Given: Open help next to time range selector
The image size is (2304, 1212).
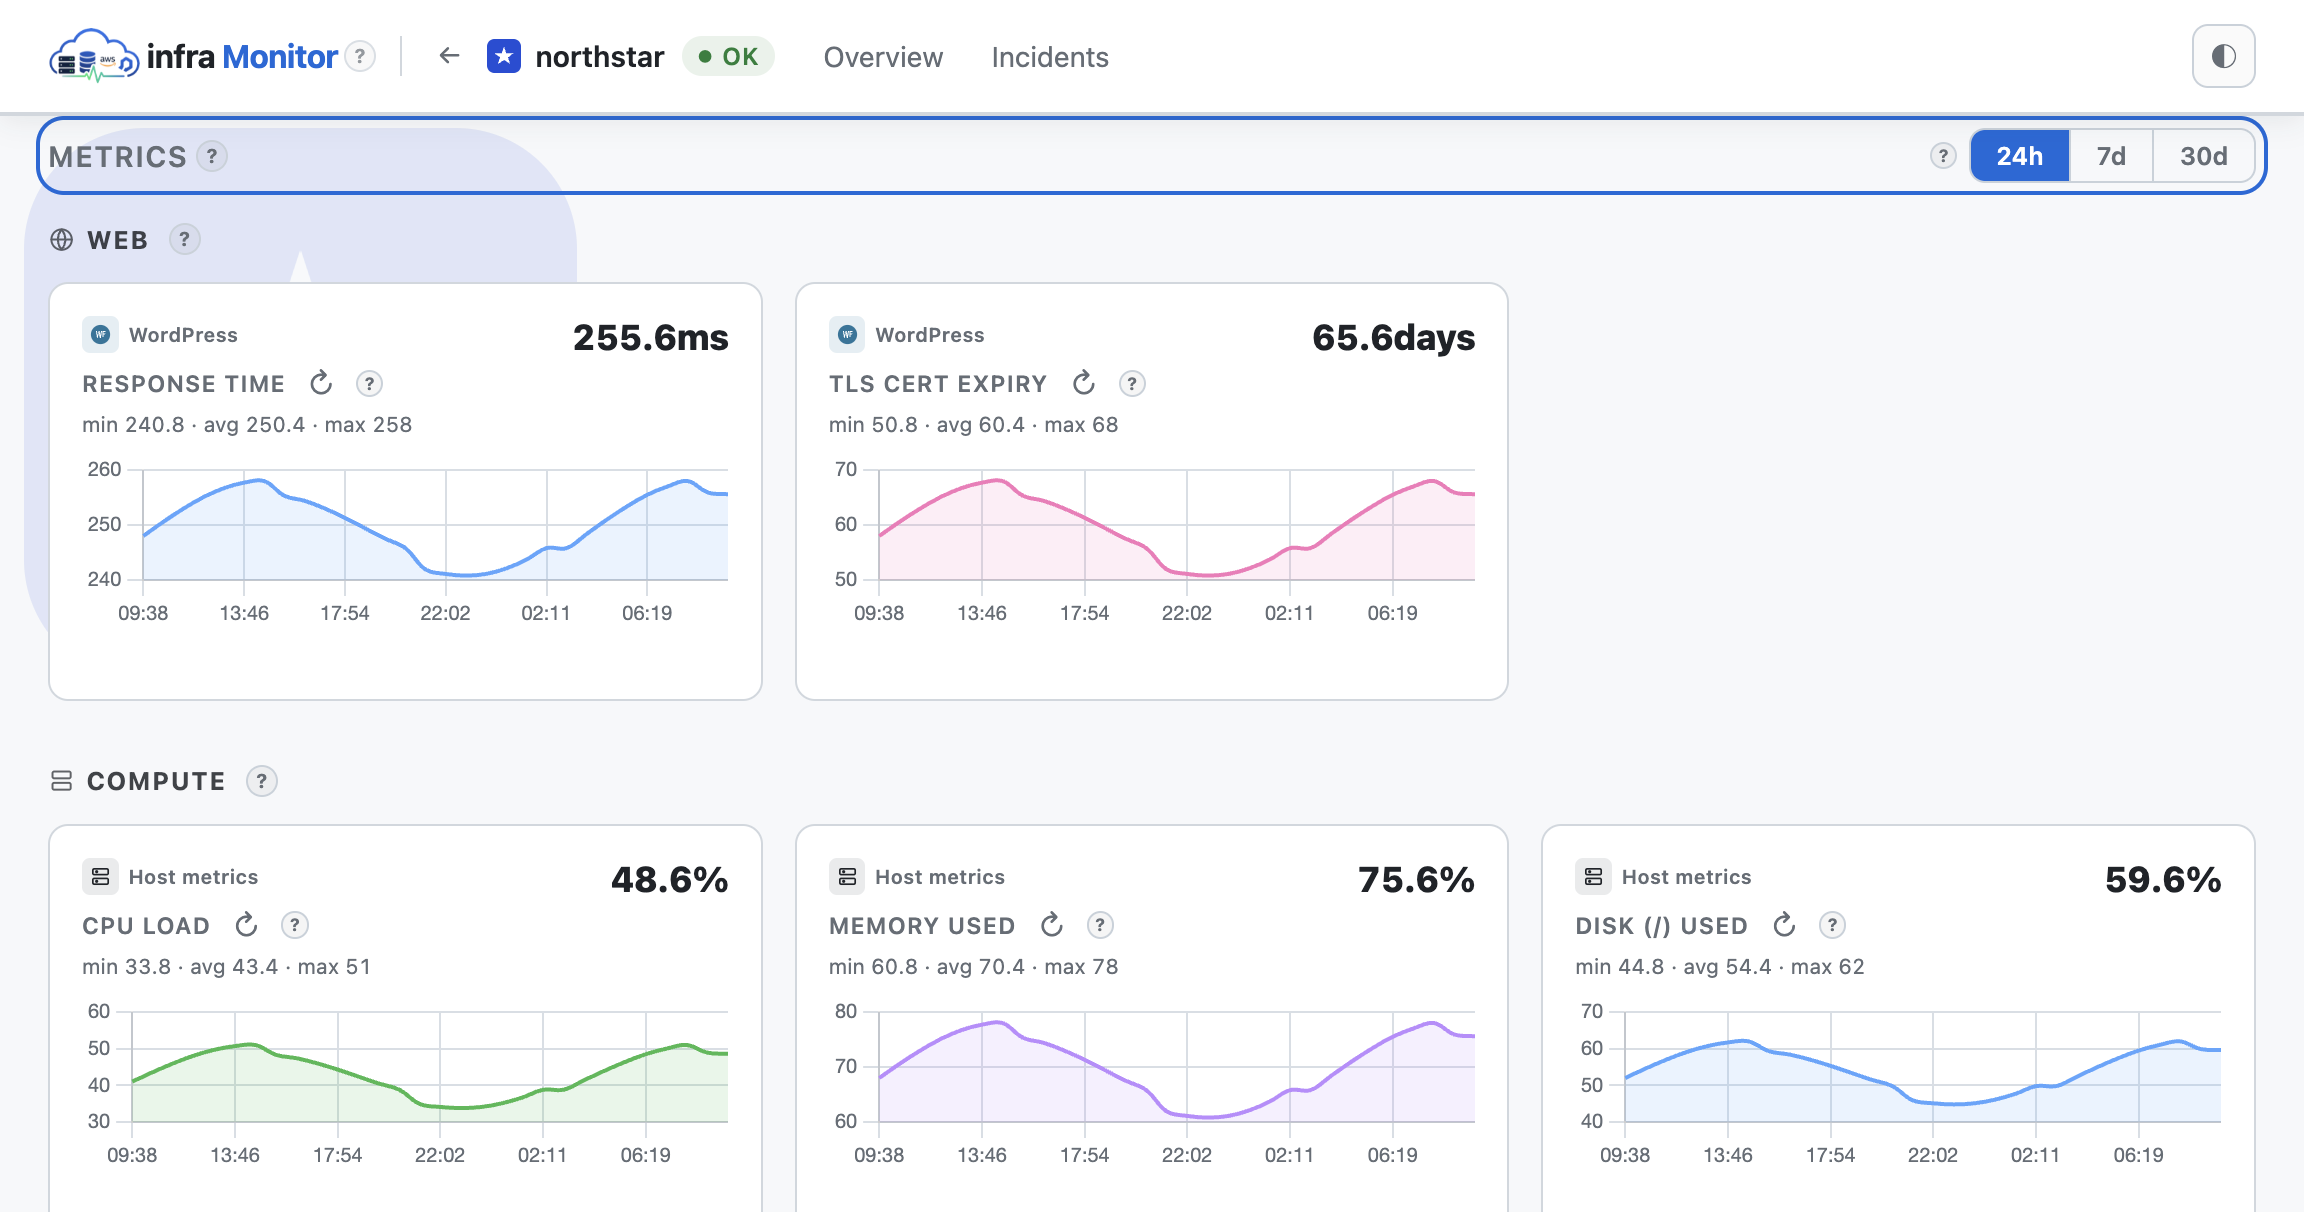Looking at the screenshot, I should (x=1943, y=156).
